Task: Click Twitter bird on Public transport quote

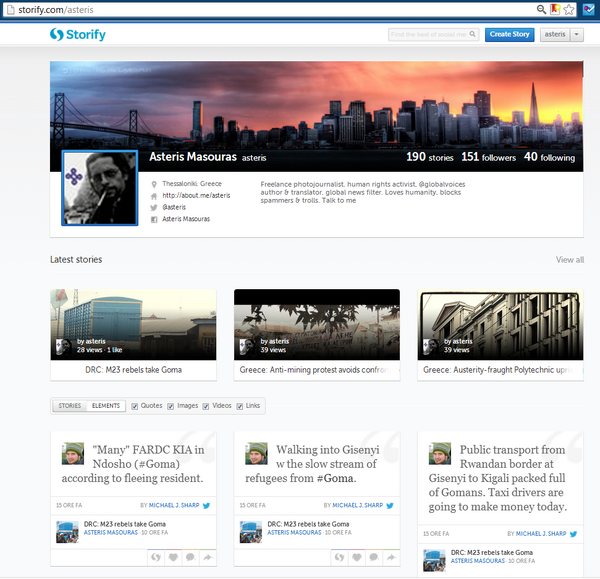Action: [573, 534]
